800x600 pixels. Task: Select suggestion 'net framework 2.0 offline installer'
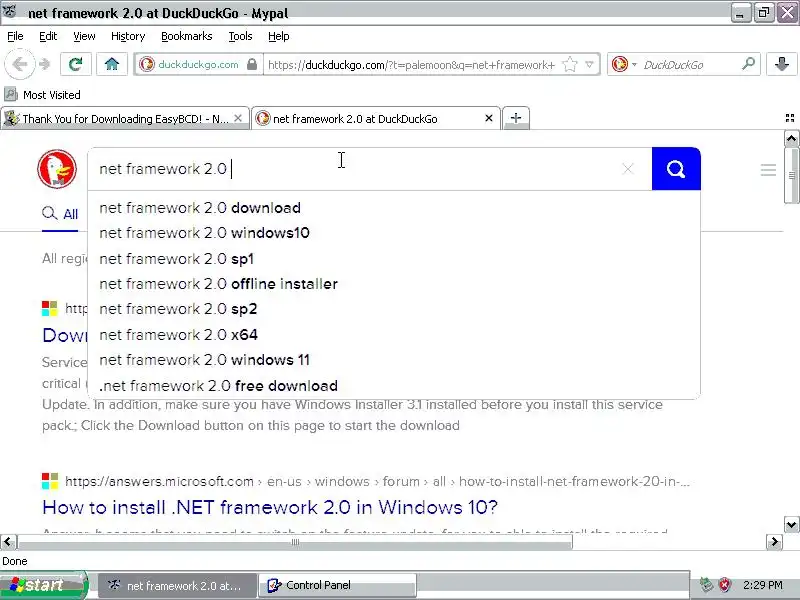tap(394, 284)
